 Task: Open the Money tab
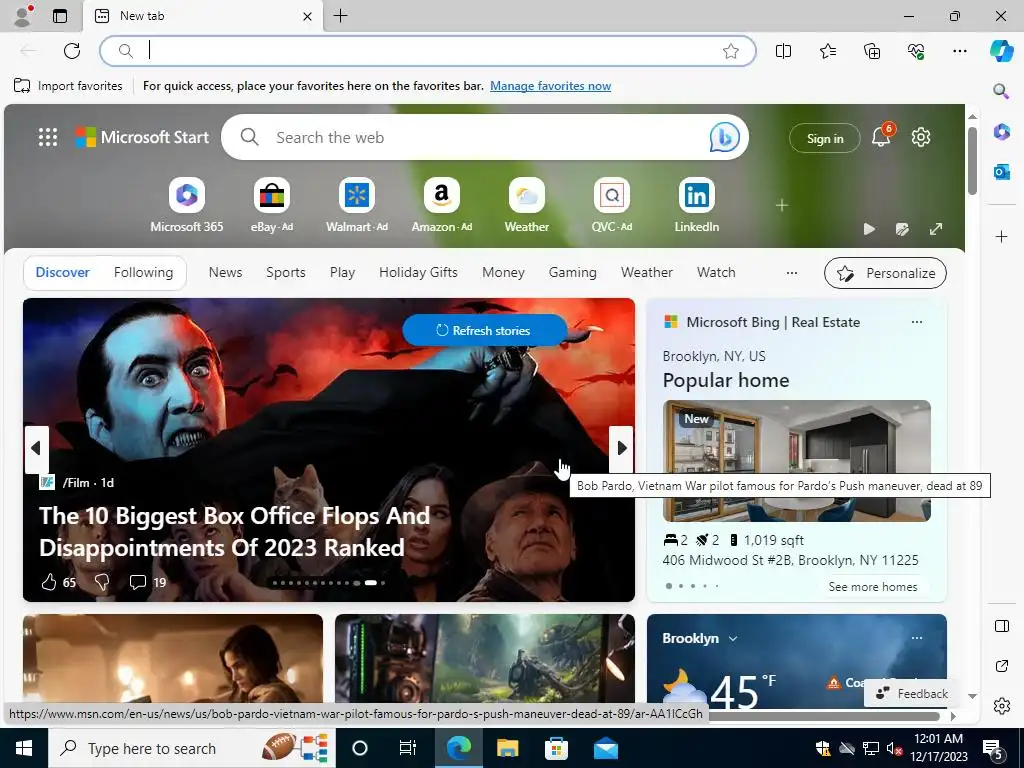coord(503,272)
